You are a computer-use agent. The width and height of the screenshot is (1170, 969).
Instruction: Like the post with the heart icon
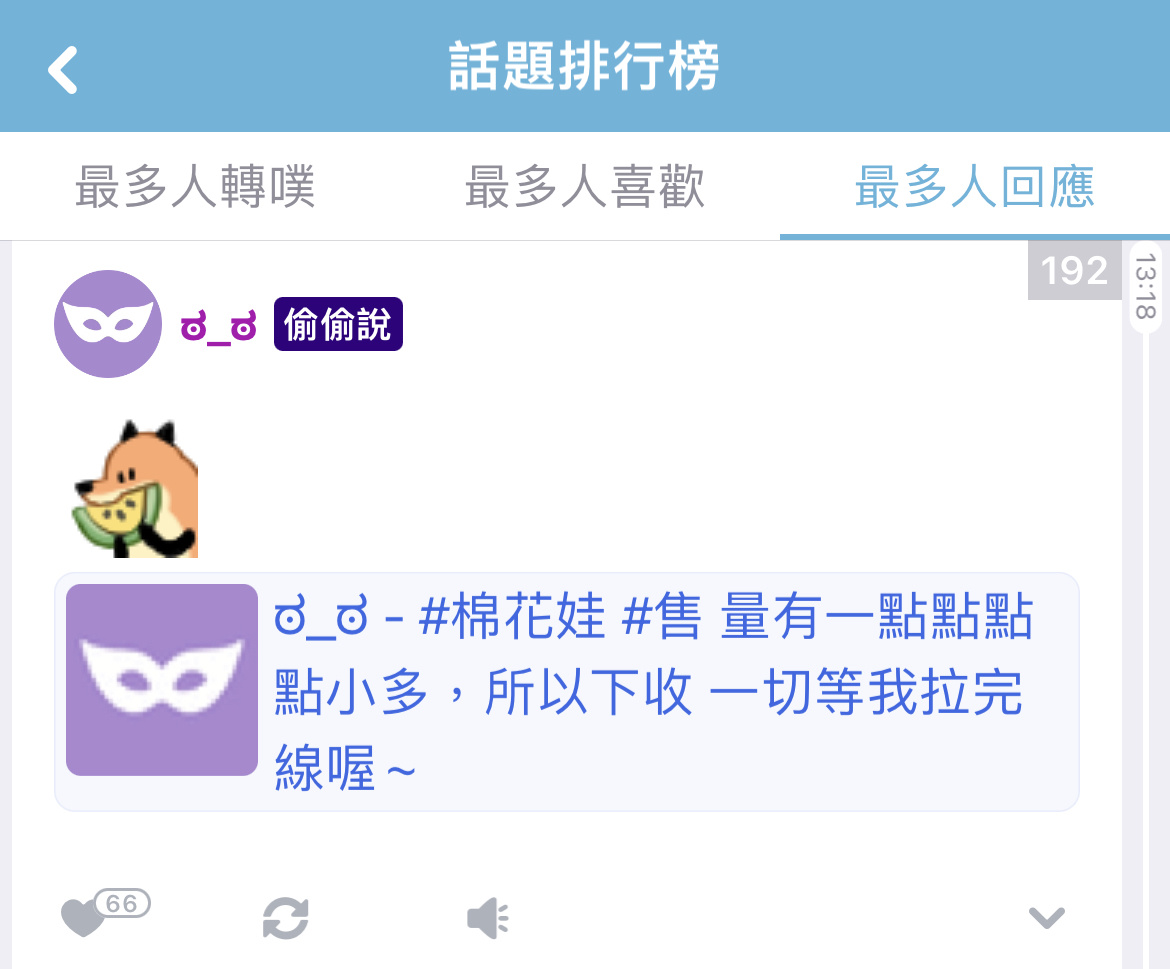pyautogui.click(x=81, y=917)
